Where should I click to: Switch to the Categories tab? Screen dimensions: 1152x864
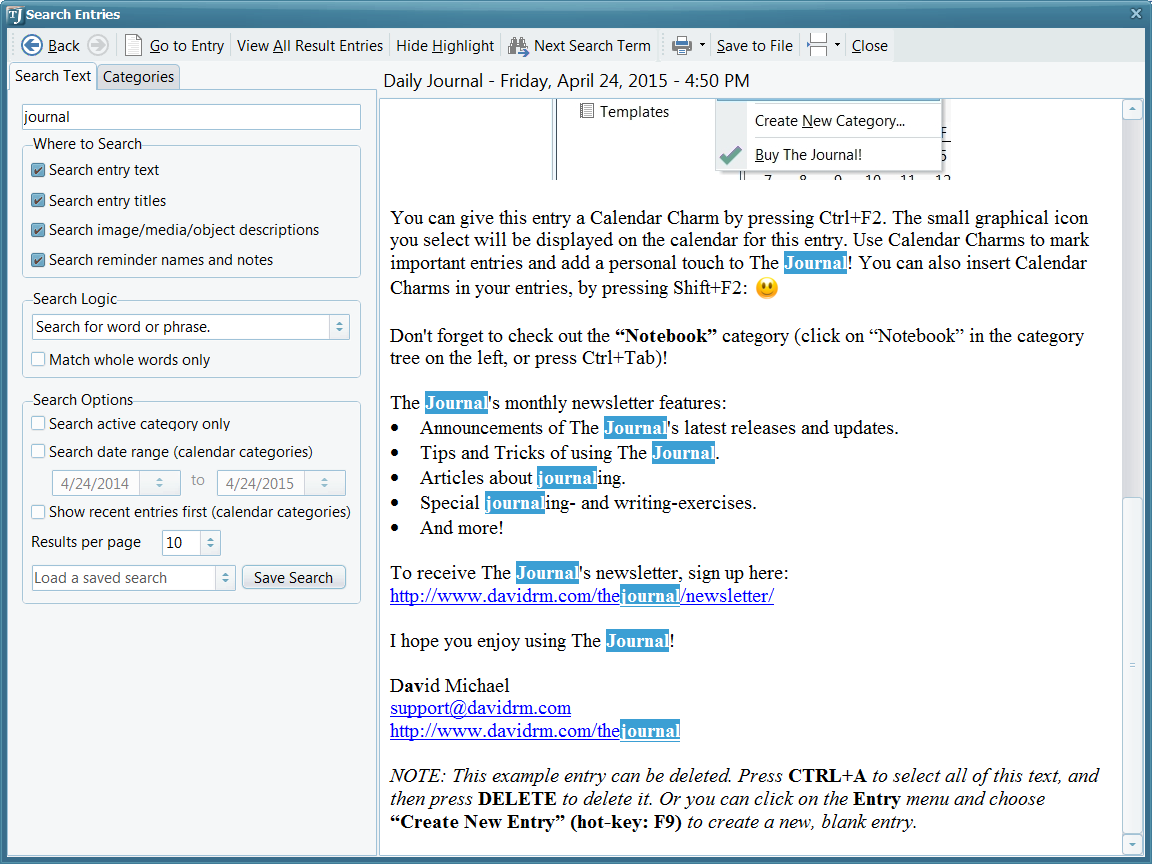click(139, 77)
